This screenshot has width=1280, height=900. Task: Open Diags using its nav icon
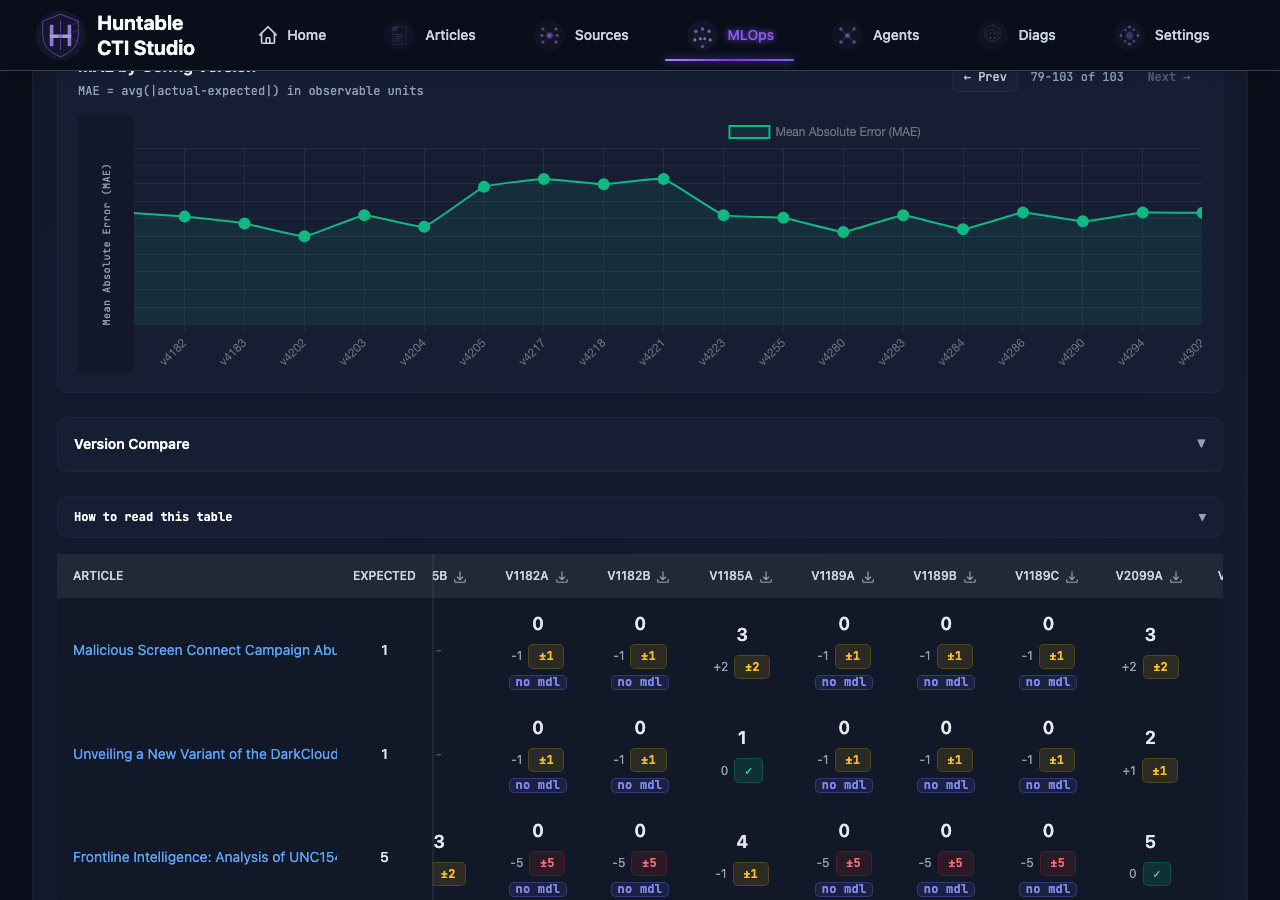click(992, 35)
